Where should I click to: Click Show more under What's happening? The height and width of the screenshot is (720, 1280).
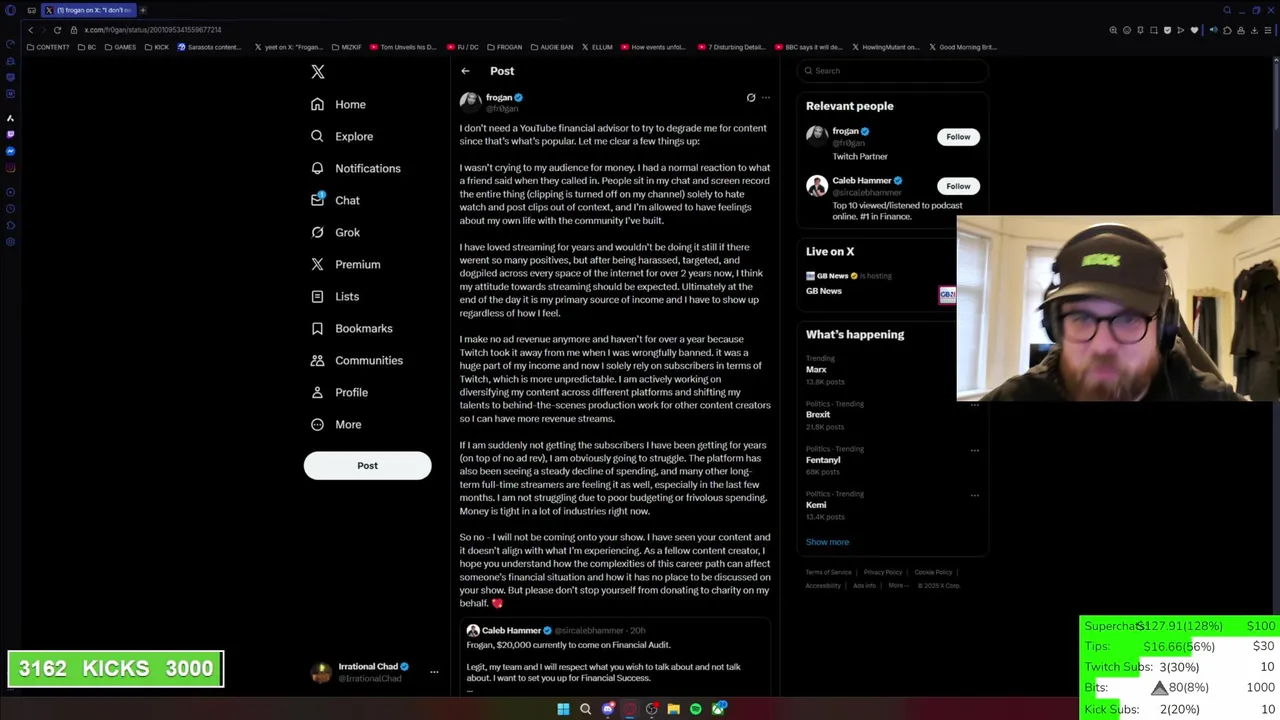pos(827,542)
